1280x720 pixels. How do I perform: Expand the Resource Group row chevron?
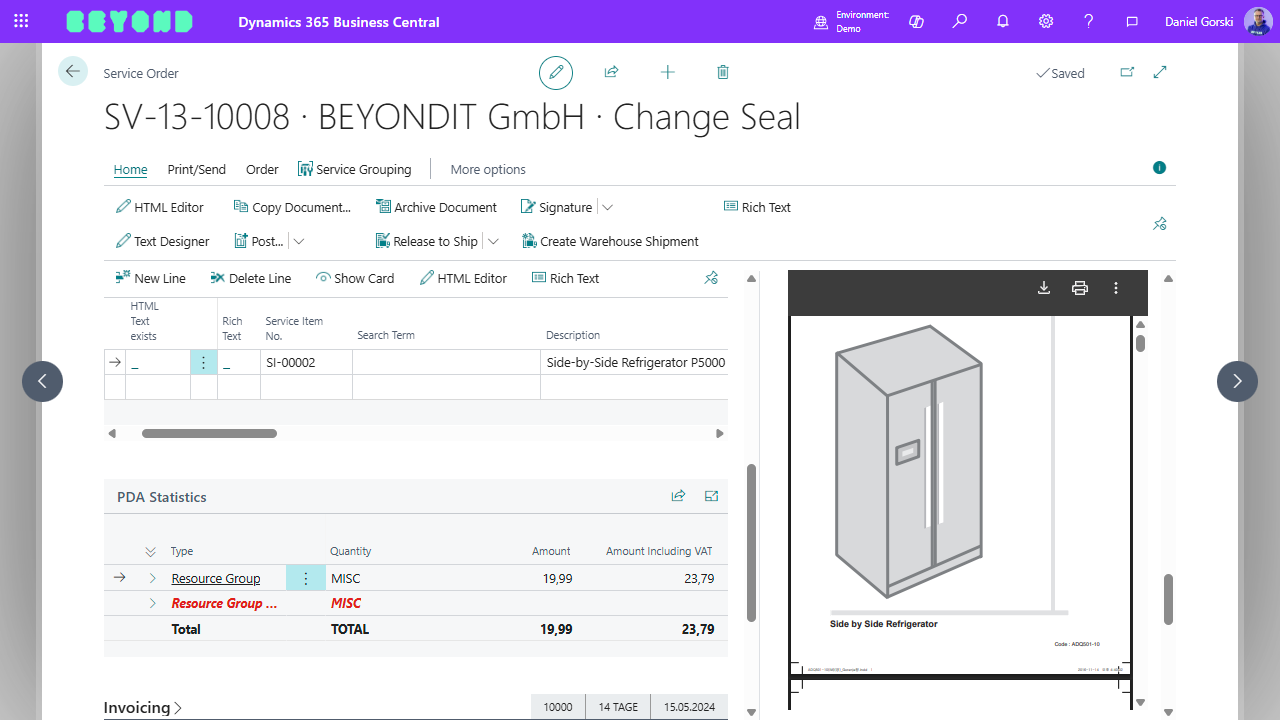[x=153, y=578]
